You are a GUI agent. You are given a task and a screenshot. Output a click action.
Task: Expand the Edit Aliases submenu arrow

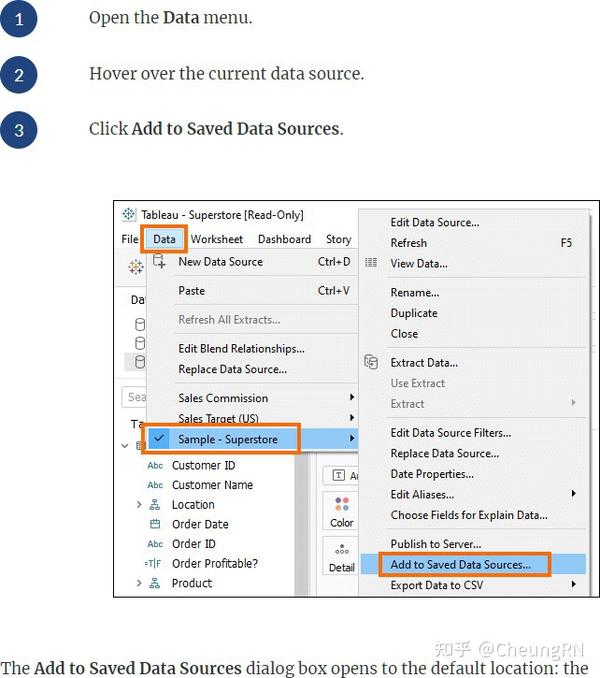[573, 494]
